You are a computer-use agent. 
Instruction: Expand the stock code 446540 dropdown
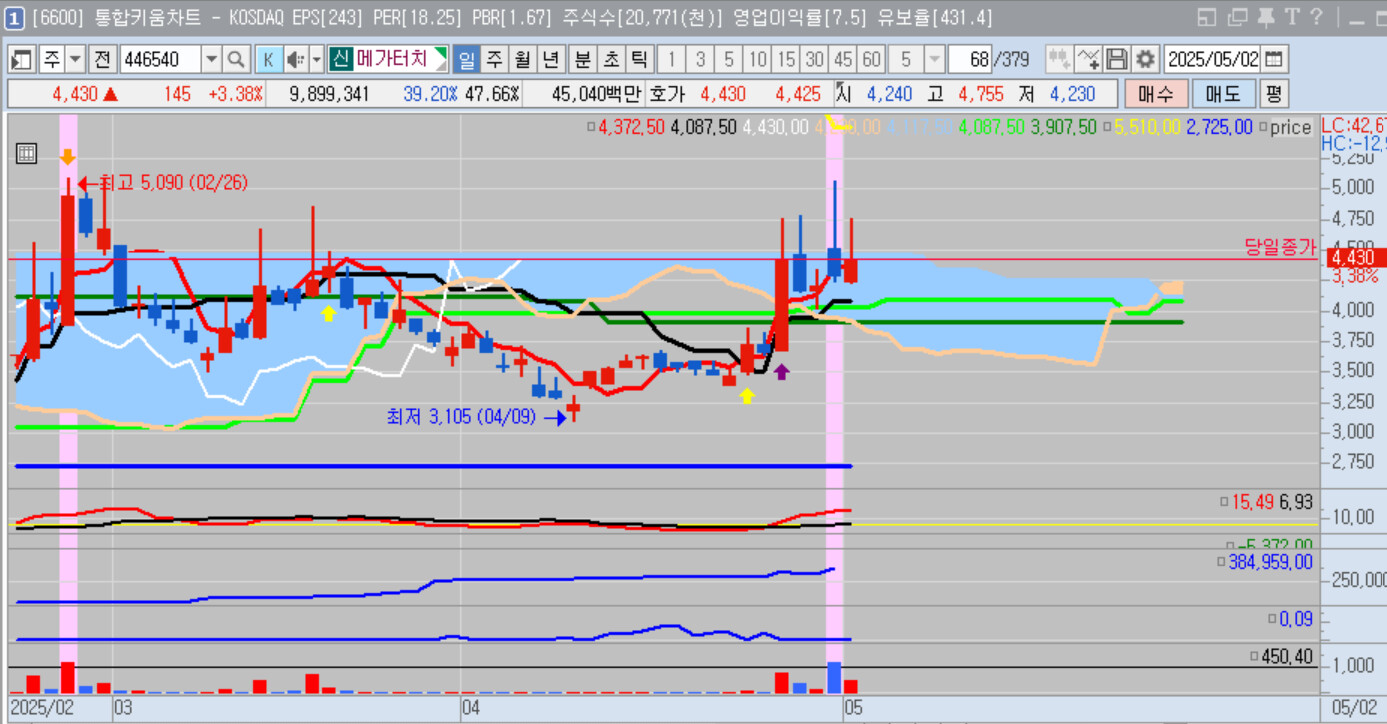click(x=211, y=60)
